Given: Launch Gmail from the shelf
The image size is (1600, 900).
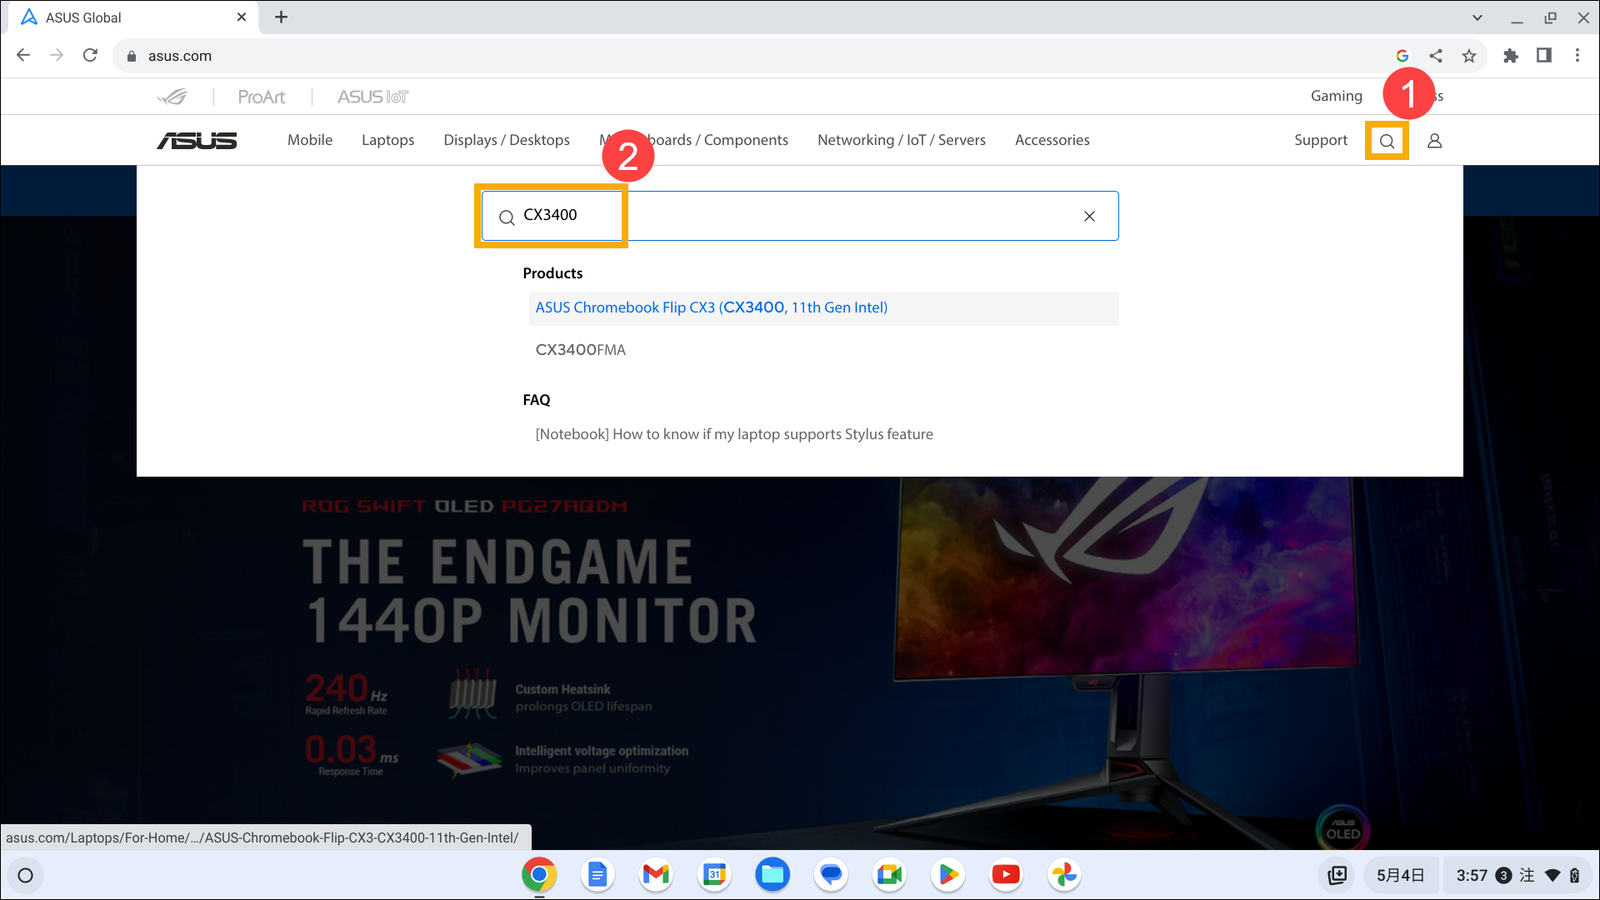Looking at the screenshot, I should (656, 875).
